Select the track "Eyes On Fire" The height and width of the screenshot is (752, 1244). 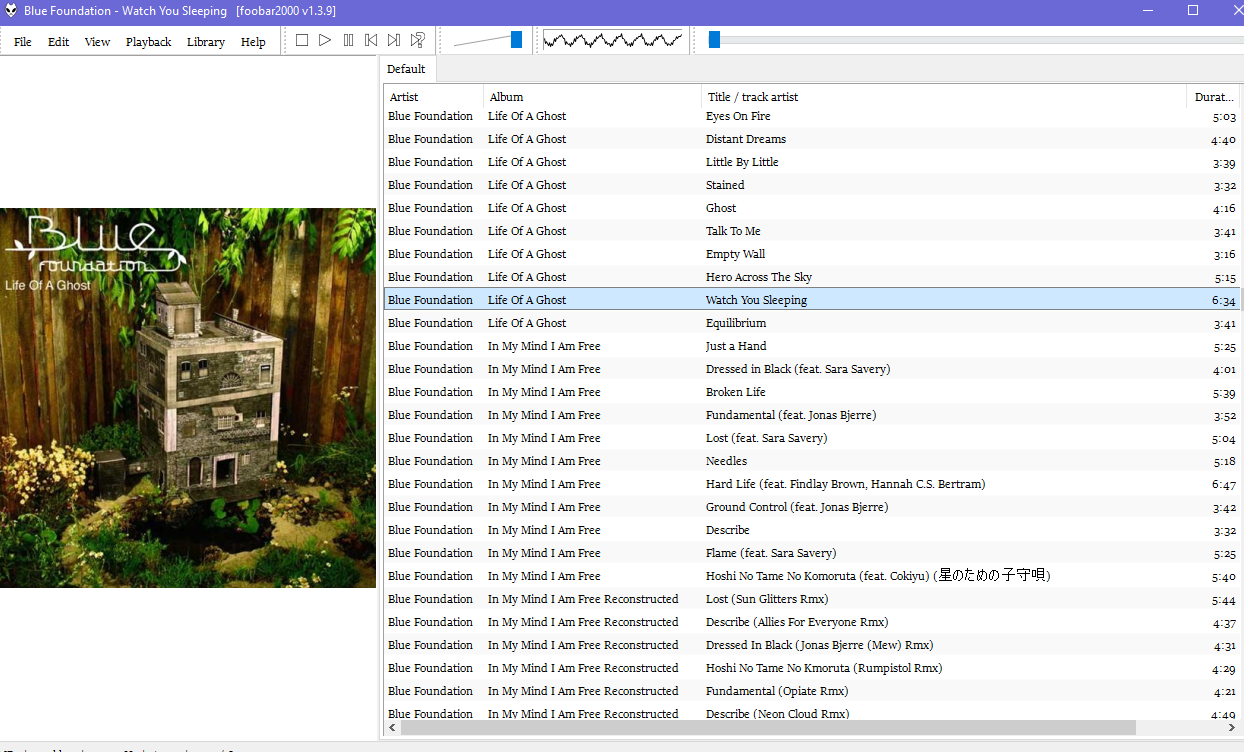tap(738, 116)
